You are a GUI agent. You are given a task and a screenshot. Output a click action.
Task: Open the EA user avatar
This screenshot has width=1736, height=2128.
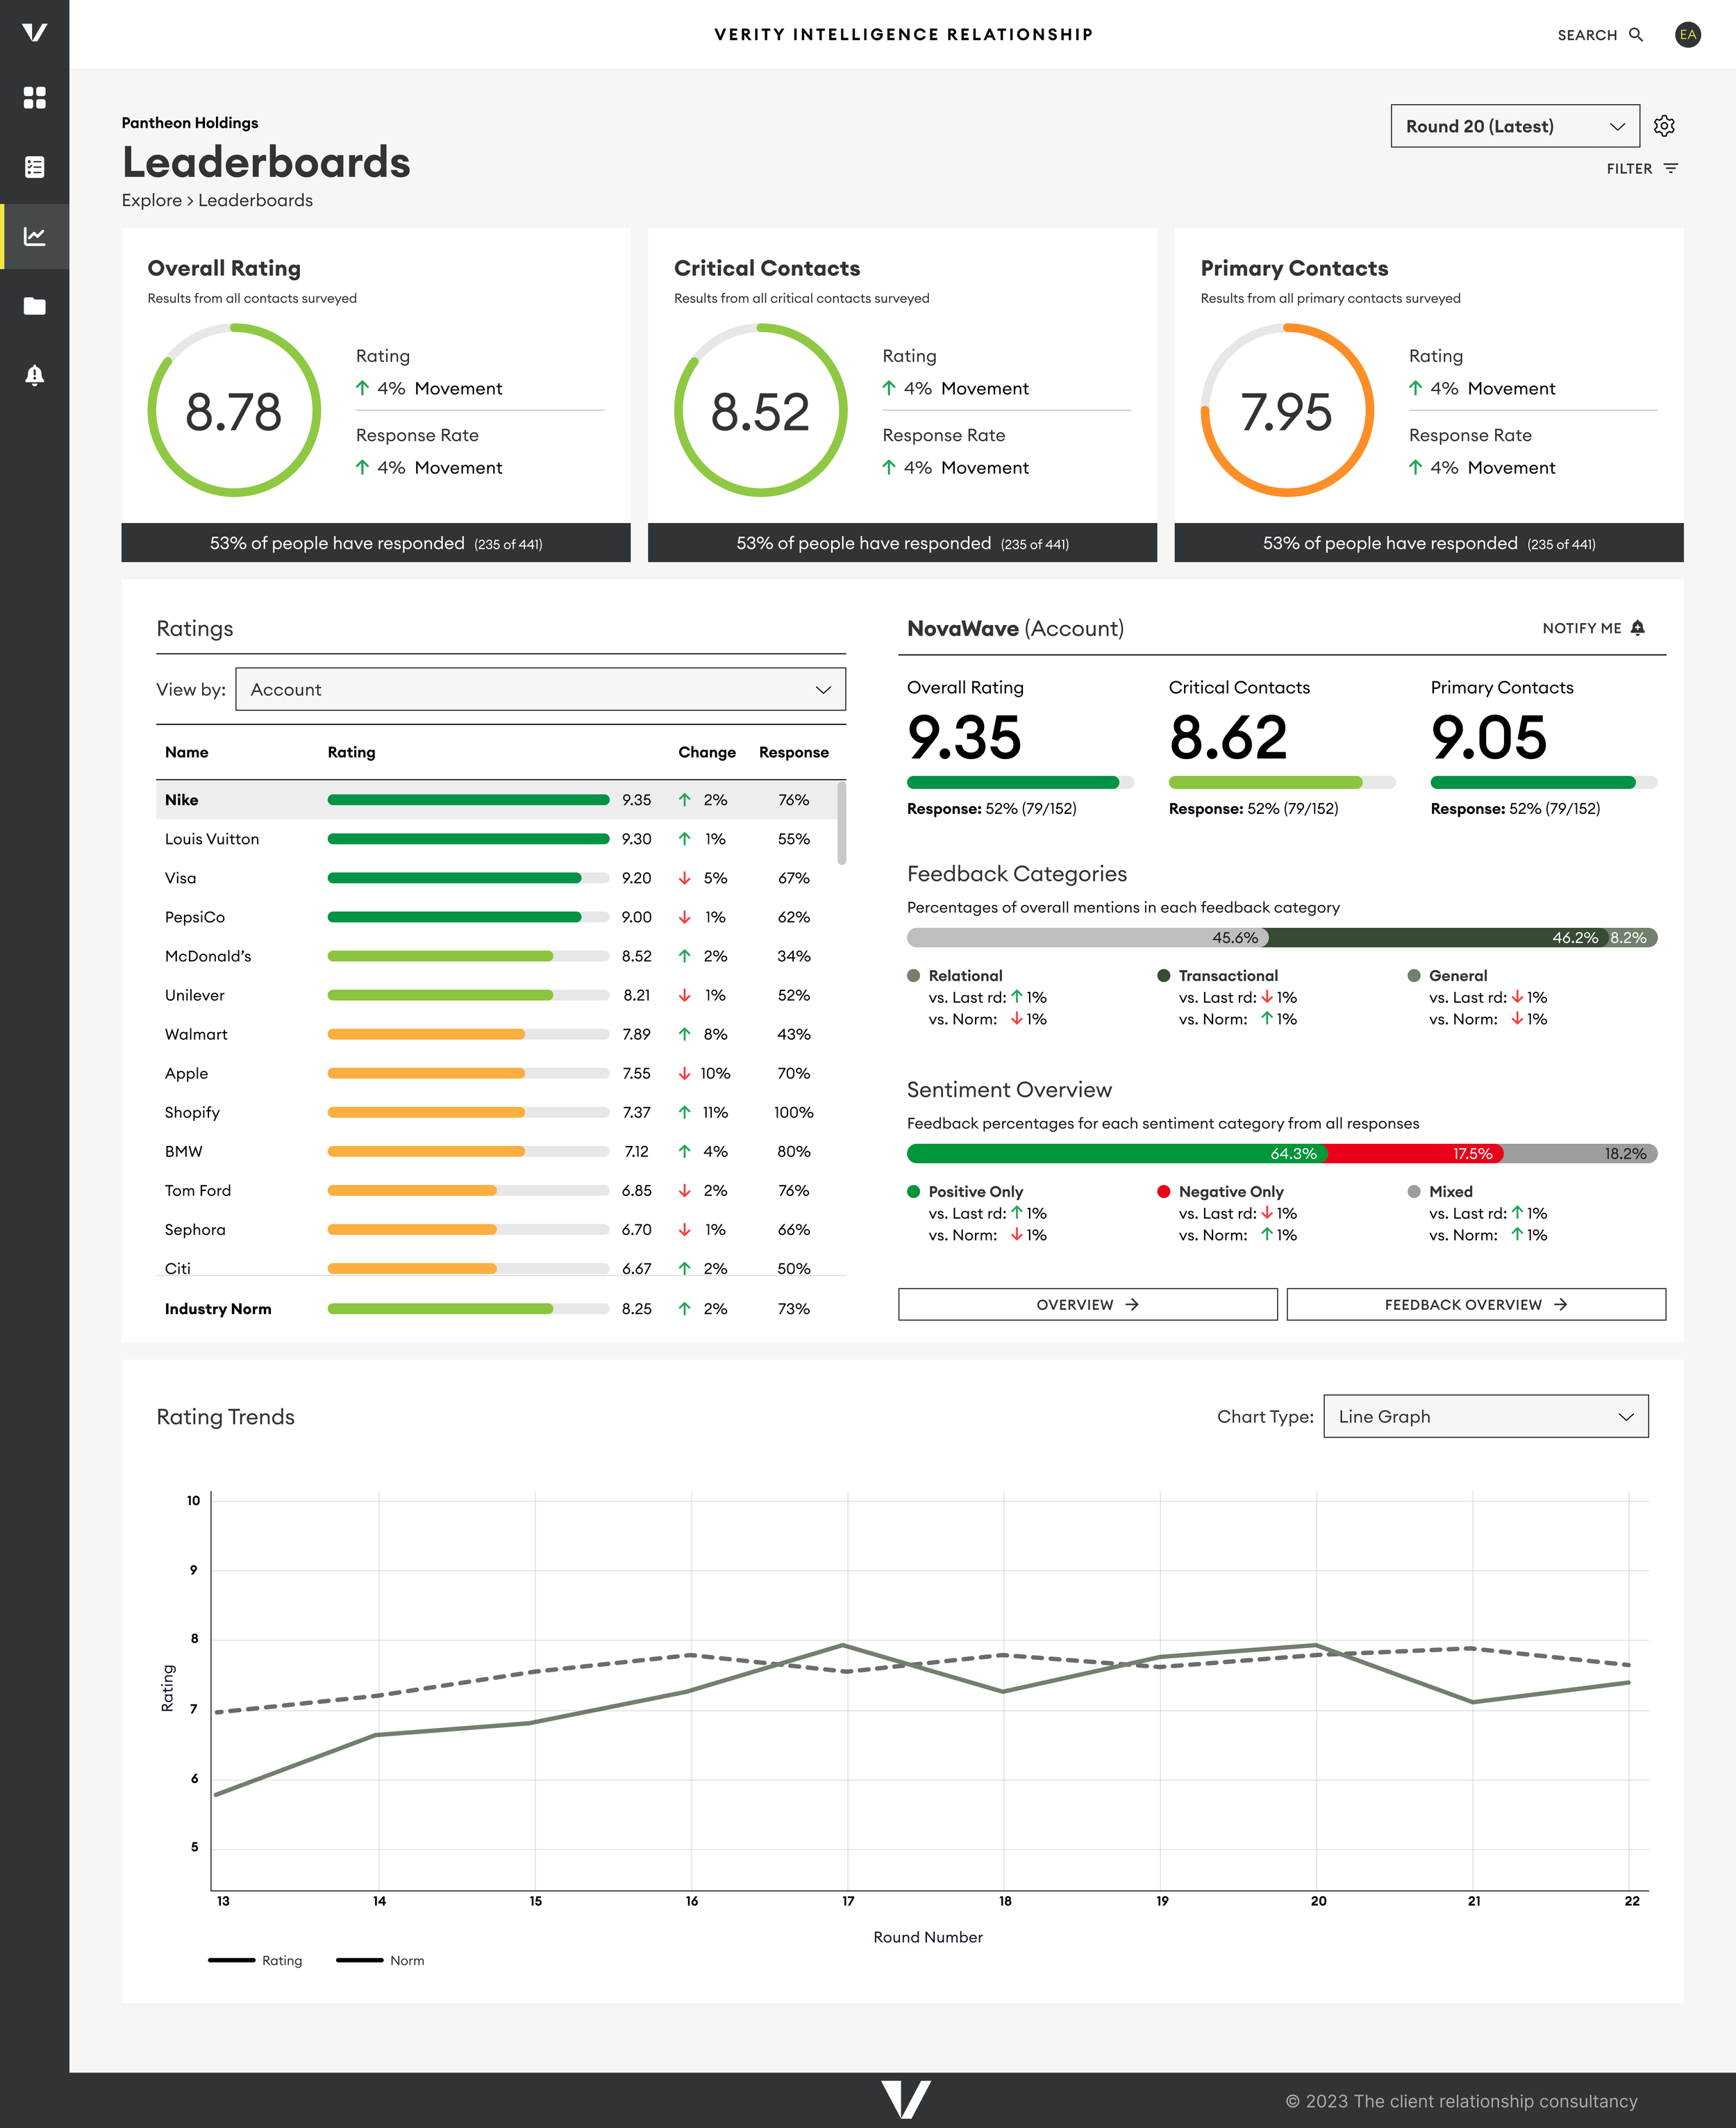(x=1688, y=35)
